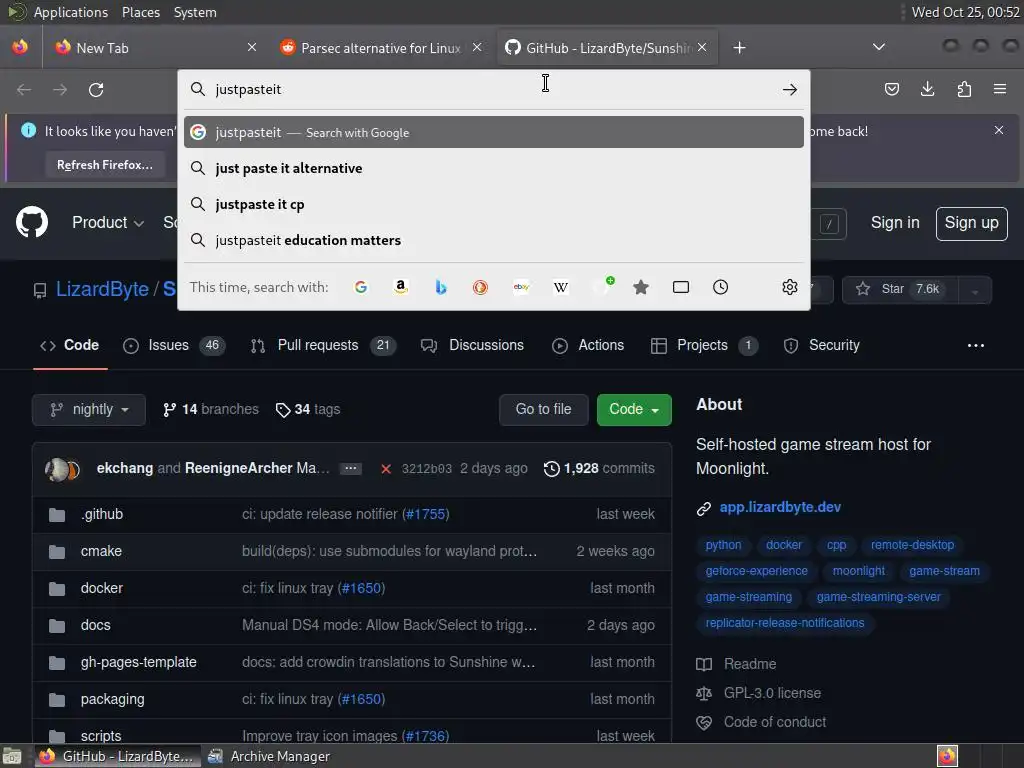Search with Wikipedia icon in one-off row
The width and height of the screenshot is (1024, 768).
(561, 287)
